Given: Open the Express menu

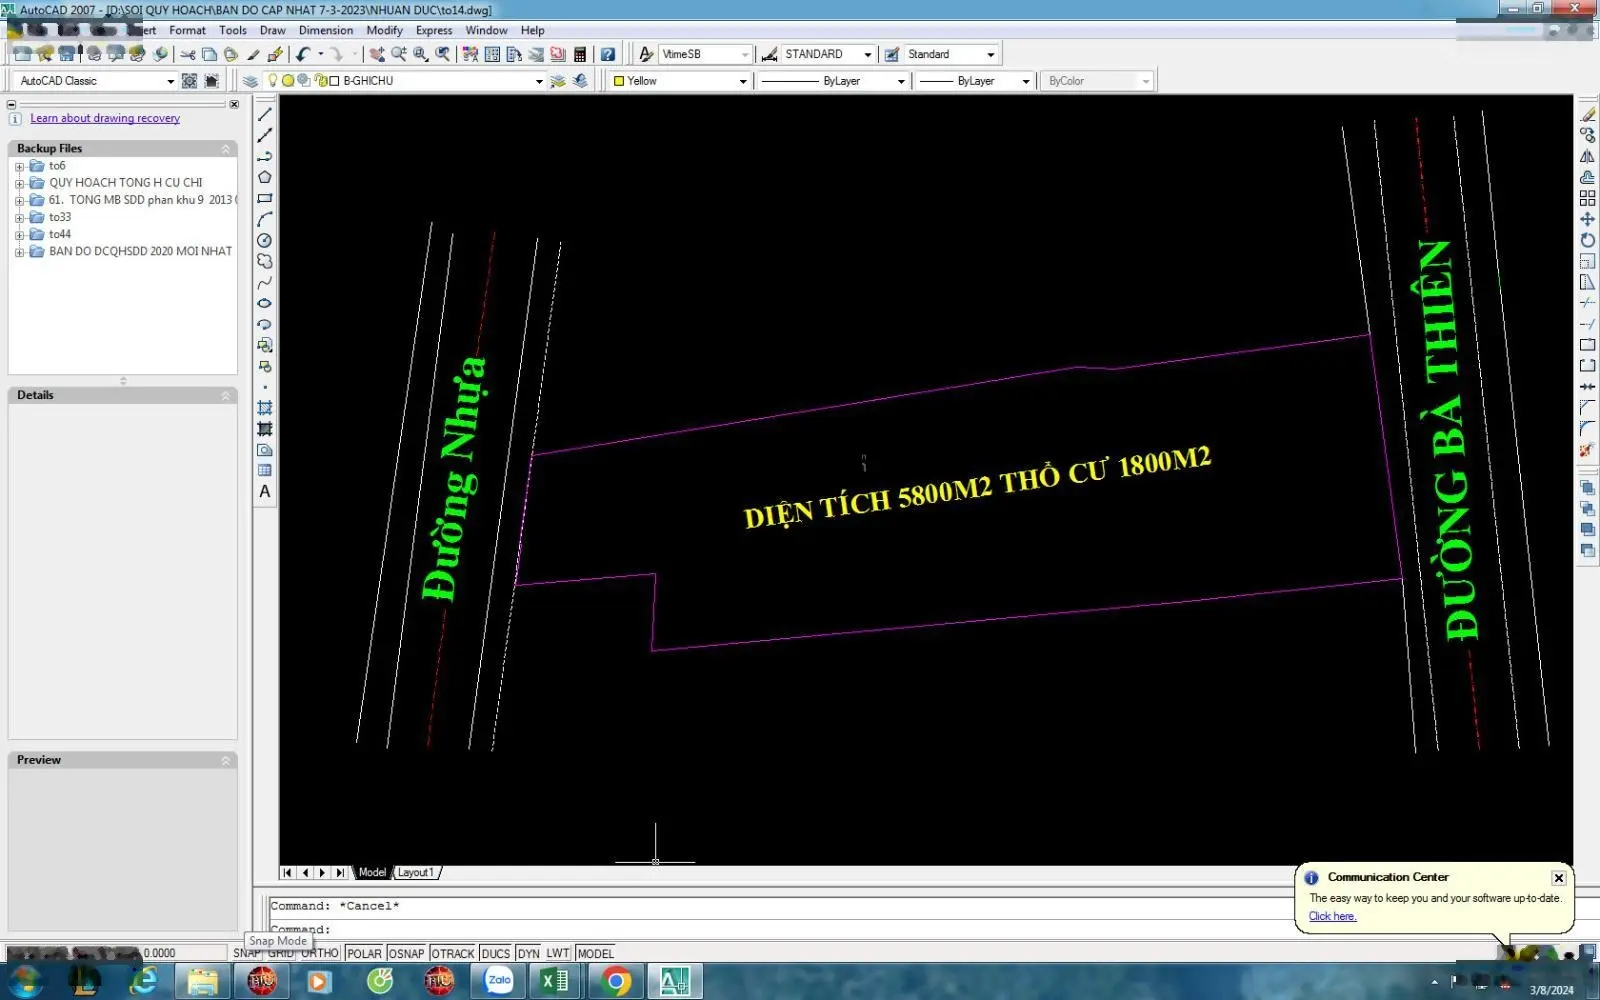Looking at the screenshot, I should 434,30.
